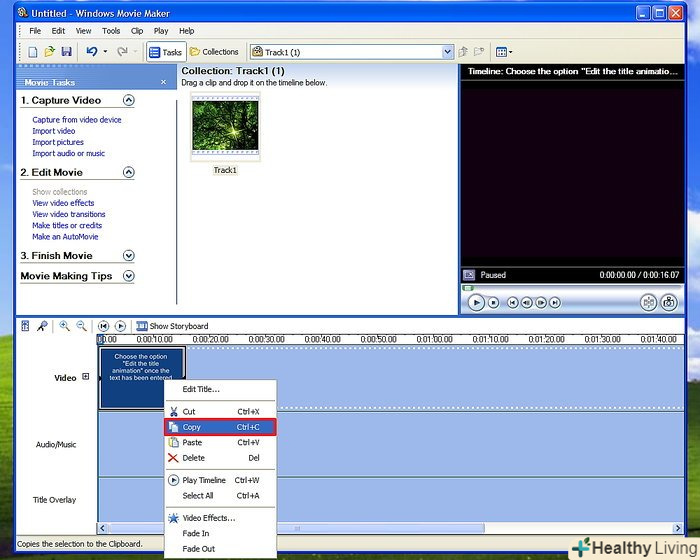700x560 pixels.
Task: Zoom in on the timeline
Action: click(x=65, y=326)
